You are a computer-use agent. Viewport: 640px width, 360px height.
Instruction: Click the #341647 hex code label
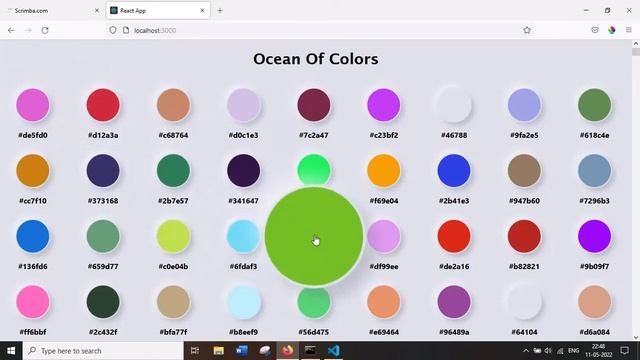243,201
